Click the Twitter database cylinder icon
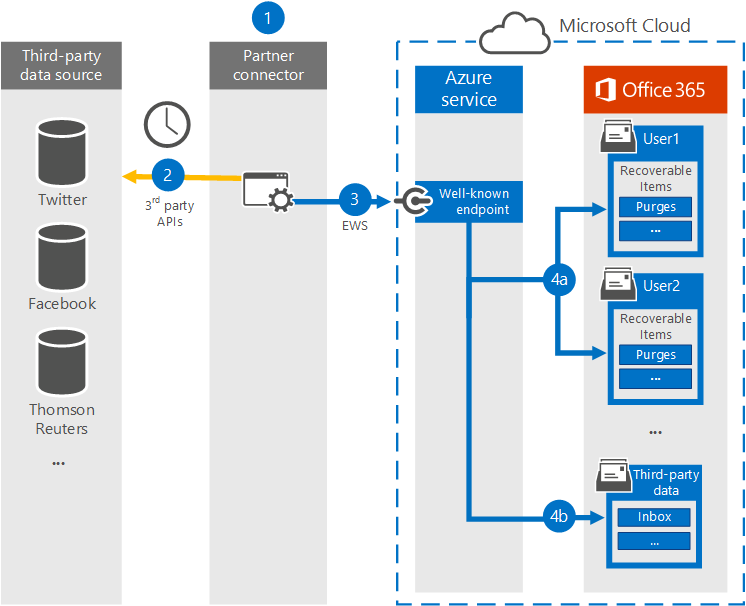 click(62, 152)
